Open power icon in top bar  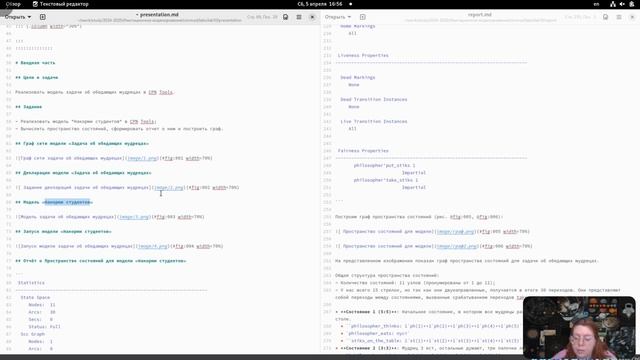[631, 4]
